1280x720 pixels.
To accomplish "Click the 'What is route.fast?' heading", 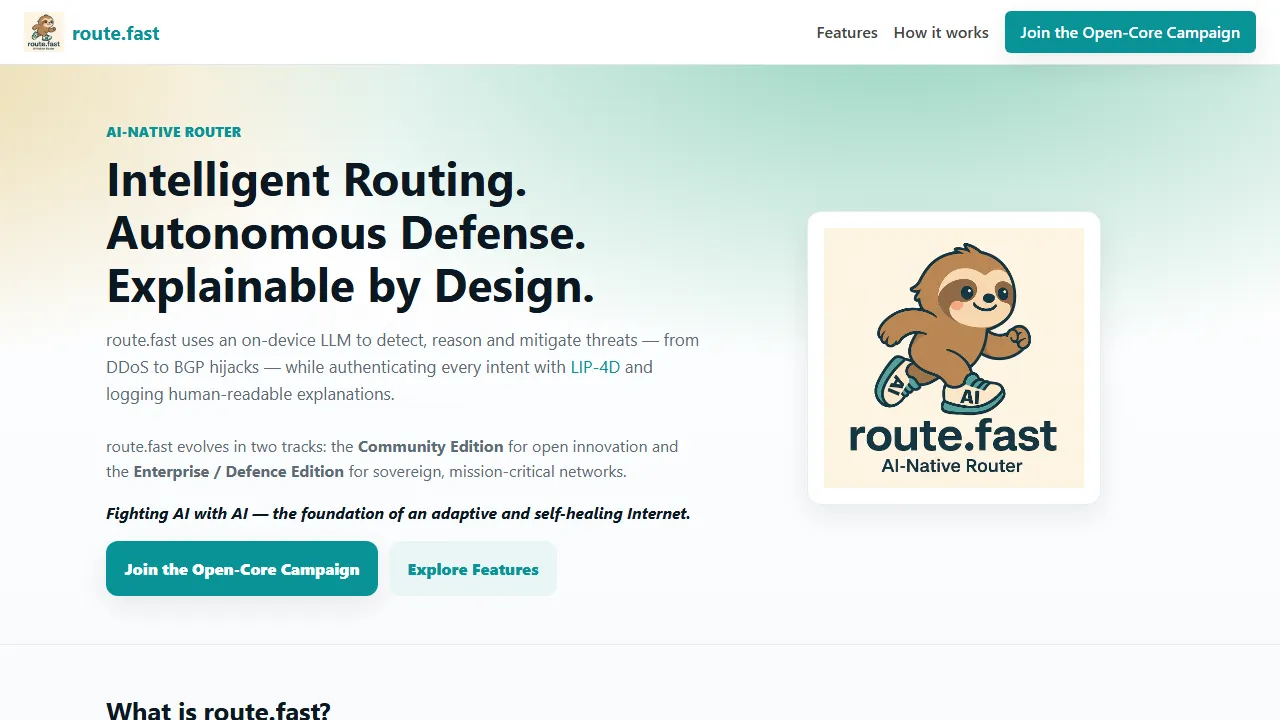I will pyautogui.click(x=218, y=709).
